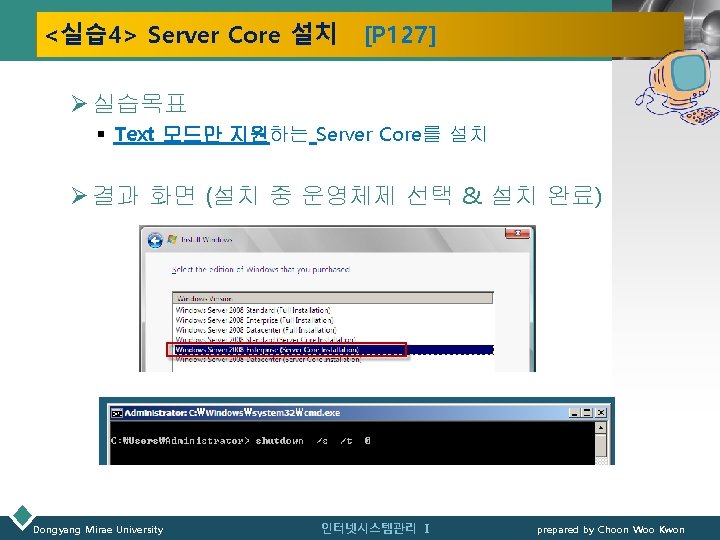Click the 'Select the edition of Windows' instruction text
This screenshot has height=540, width=720.
point(260,270)
